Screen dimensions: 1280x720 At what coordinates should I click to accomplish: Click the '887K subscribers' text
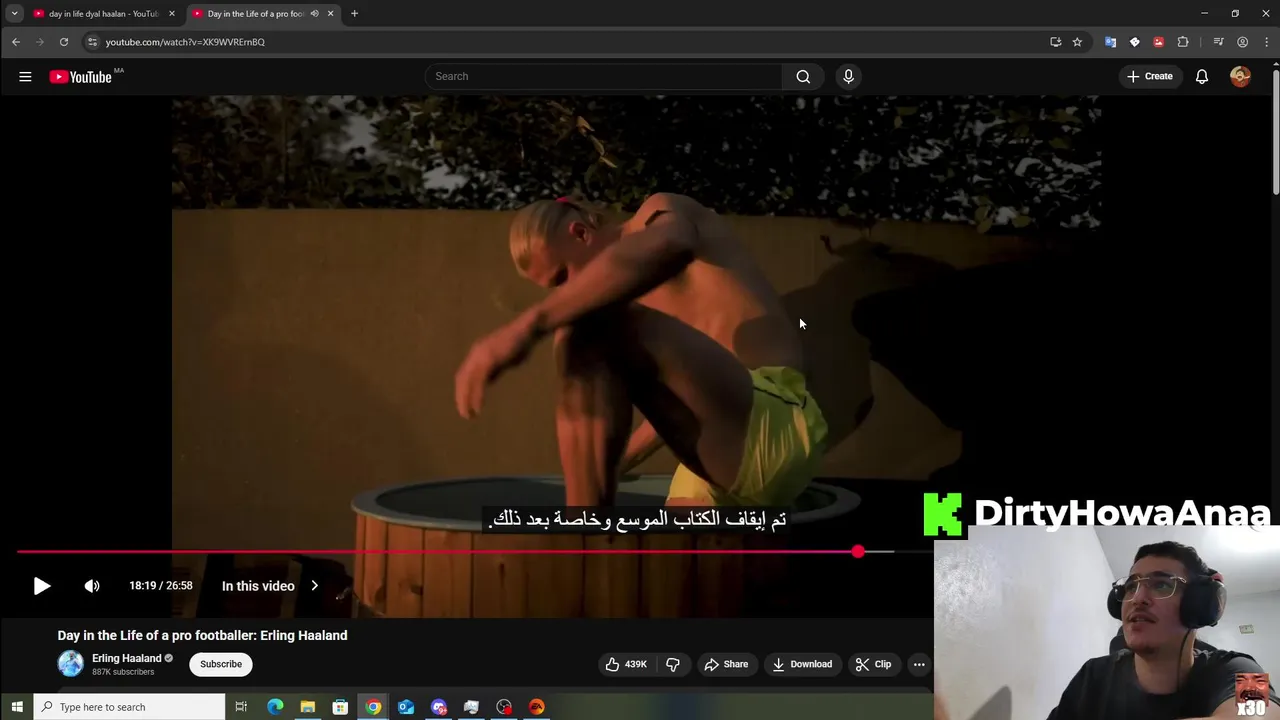[123, 672]
